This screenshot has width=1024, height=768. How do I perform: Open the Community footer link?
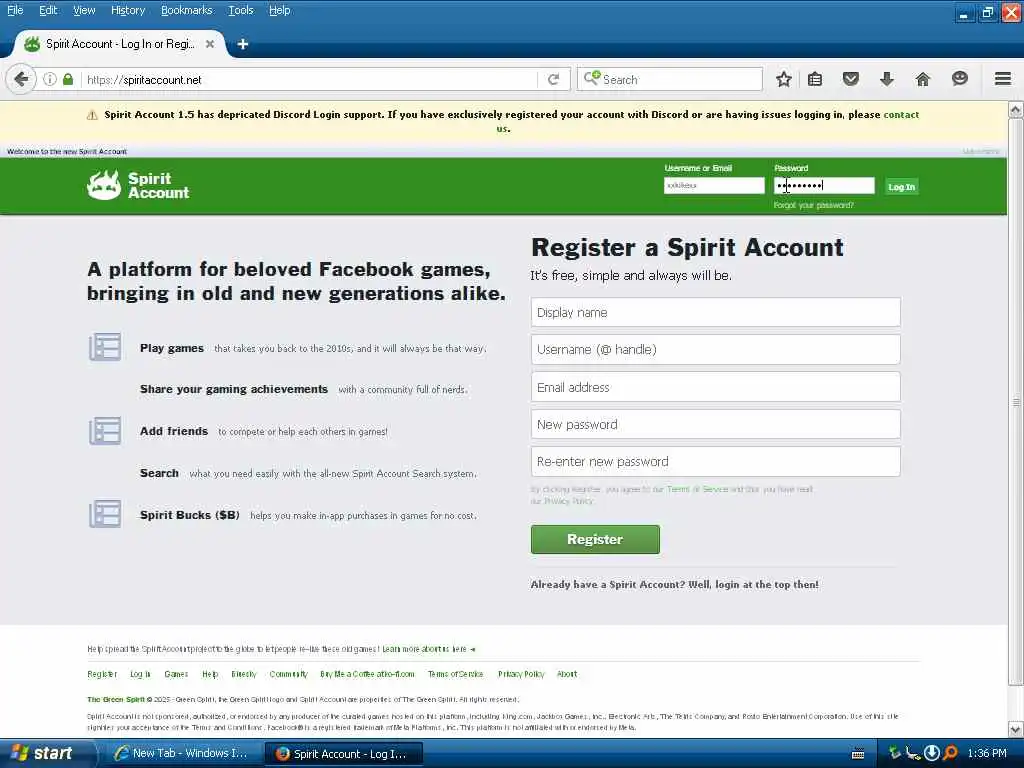pyautogui.click(x=288, y=674)
